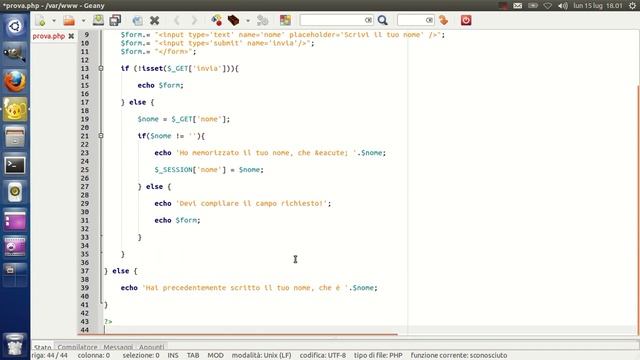Open the workspace switcher in launcher
The image size is (640, 360).
pos(15,275)
